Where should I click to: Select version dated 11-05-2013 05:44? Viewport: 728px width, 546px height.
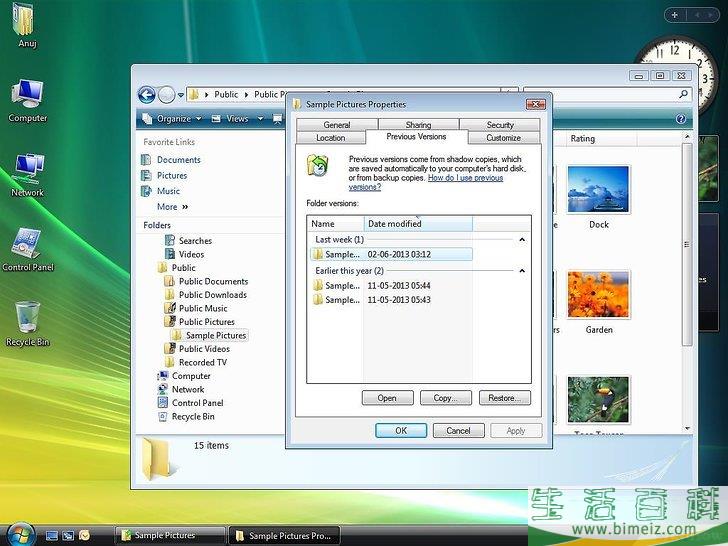(391, 286)
